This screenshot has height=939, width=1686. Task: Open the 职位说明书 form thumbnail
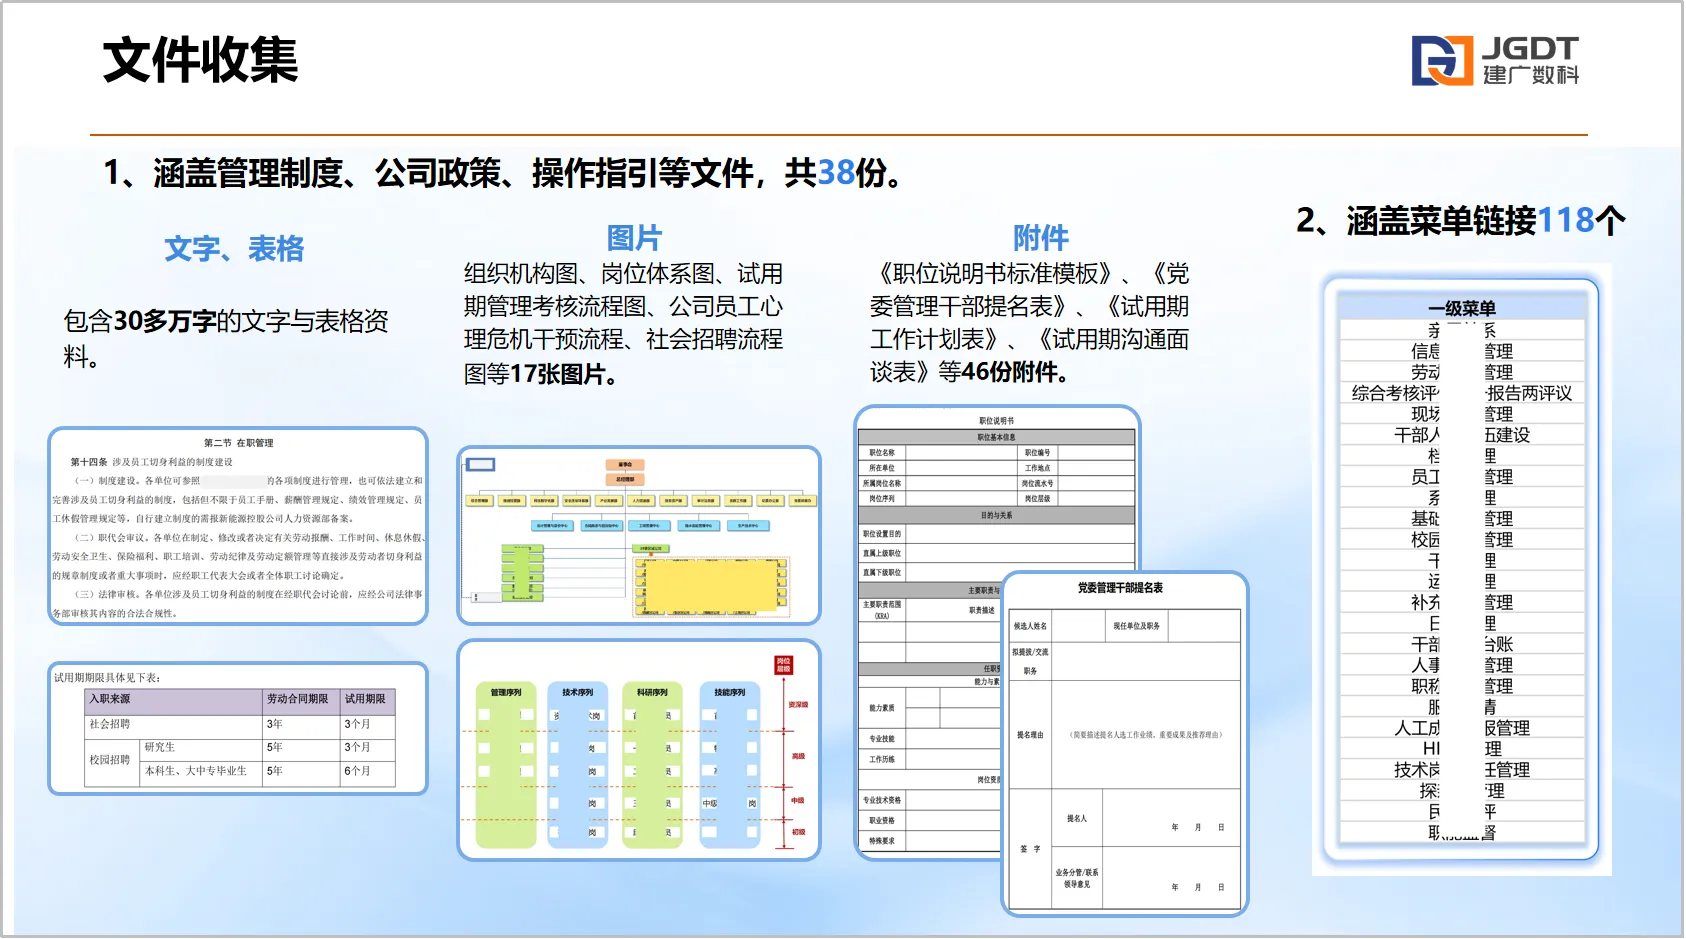(x=997, y=632)
